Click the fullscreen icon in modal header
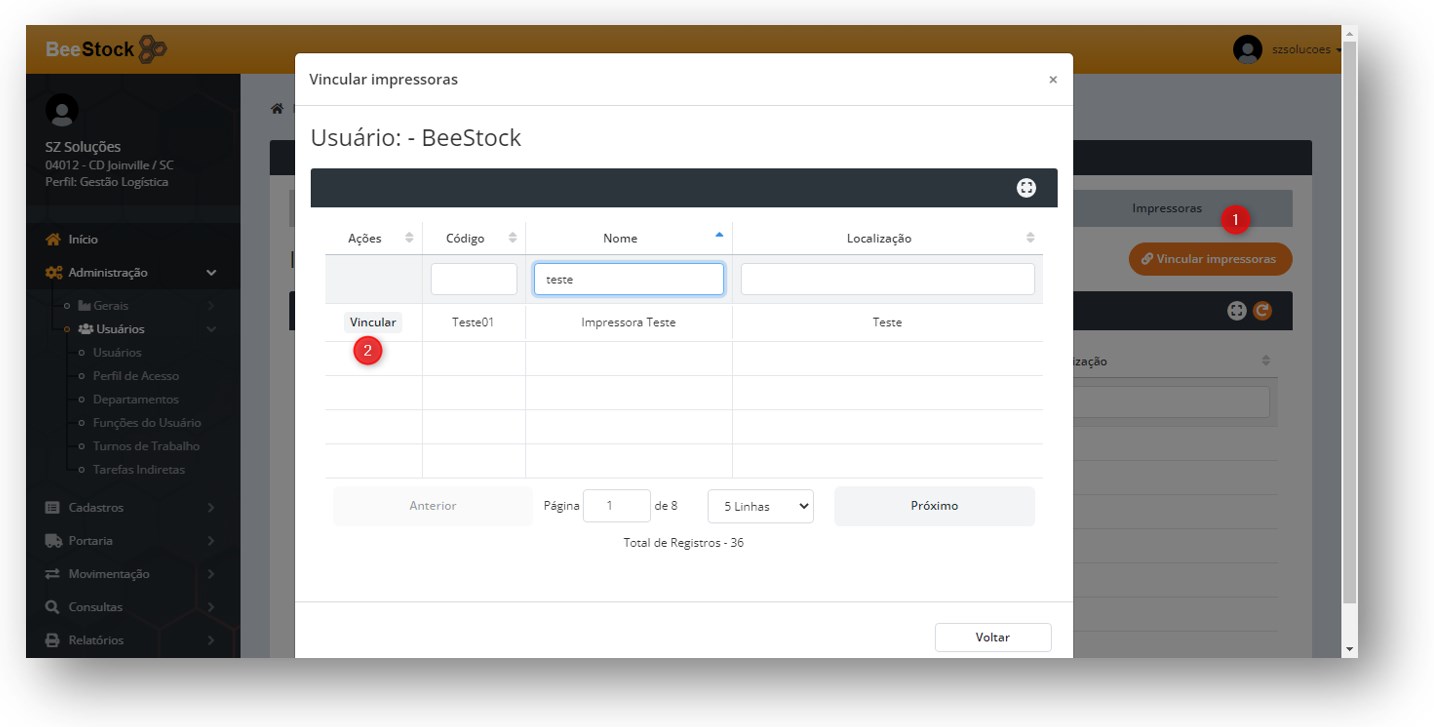Viewport: 1434px width, 727px height. pyautogui.click(x=1026, y=188)
